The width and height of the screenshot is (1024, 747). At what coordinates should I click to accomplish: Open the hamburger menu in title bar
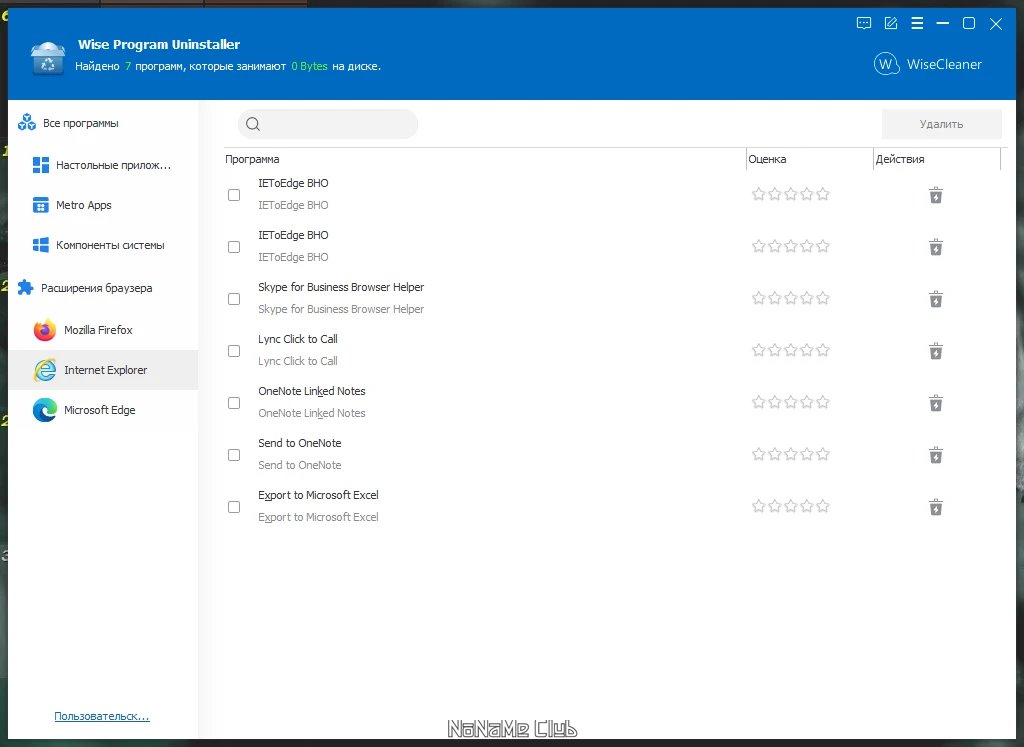(917, 24)
